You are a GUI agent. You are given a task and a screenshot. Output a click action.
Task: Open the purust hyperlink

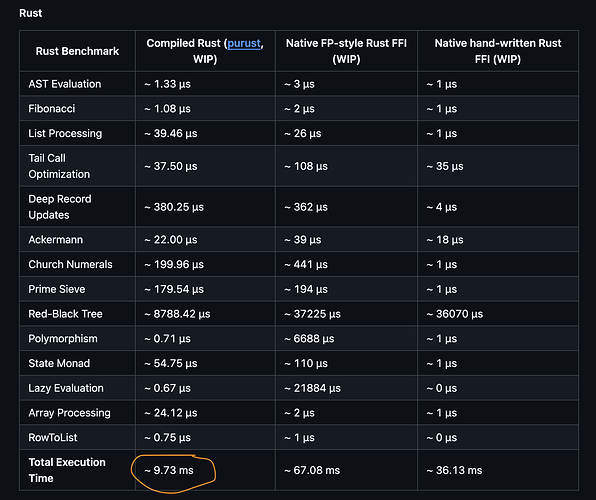click(x=244, y=43)
